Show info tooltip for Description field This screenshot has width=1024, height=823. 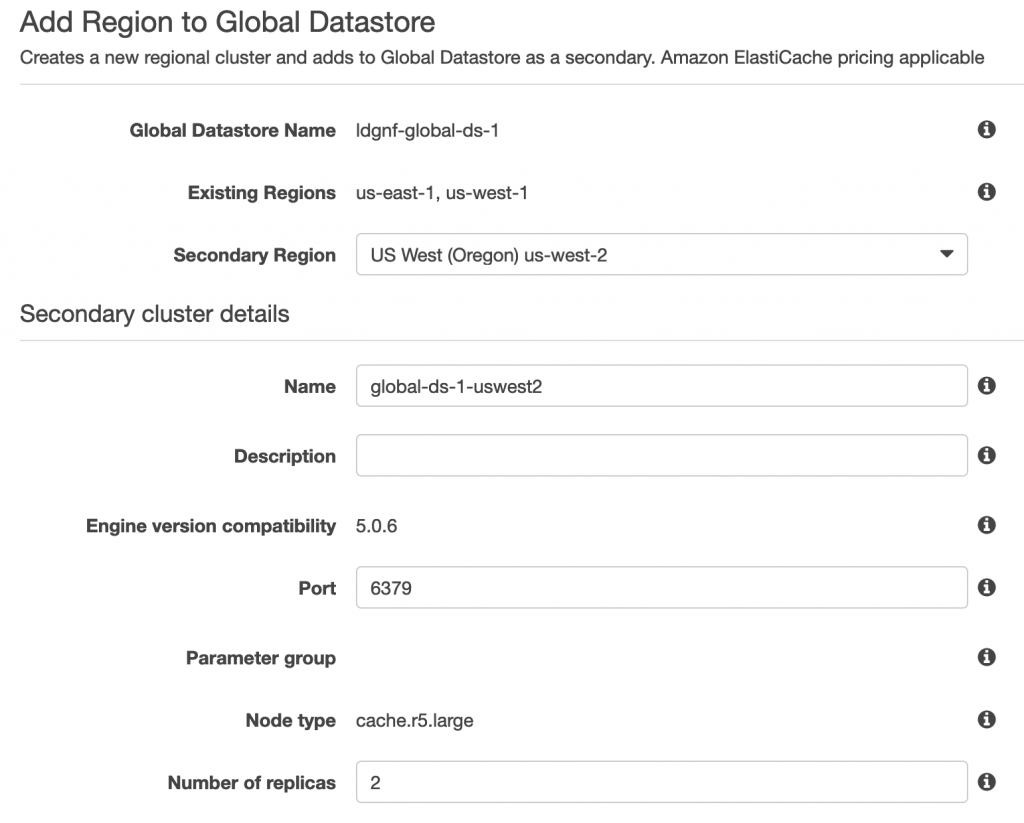[986, 455]
